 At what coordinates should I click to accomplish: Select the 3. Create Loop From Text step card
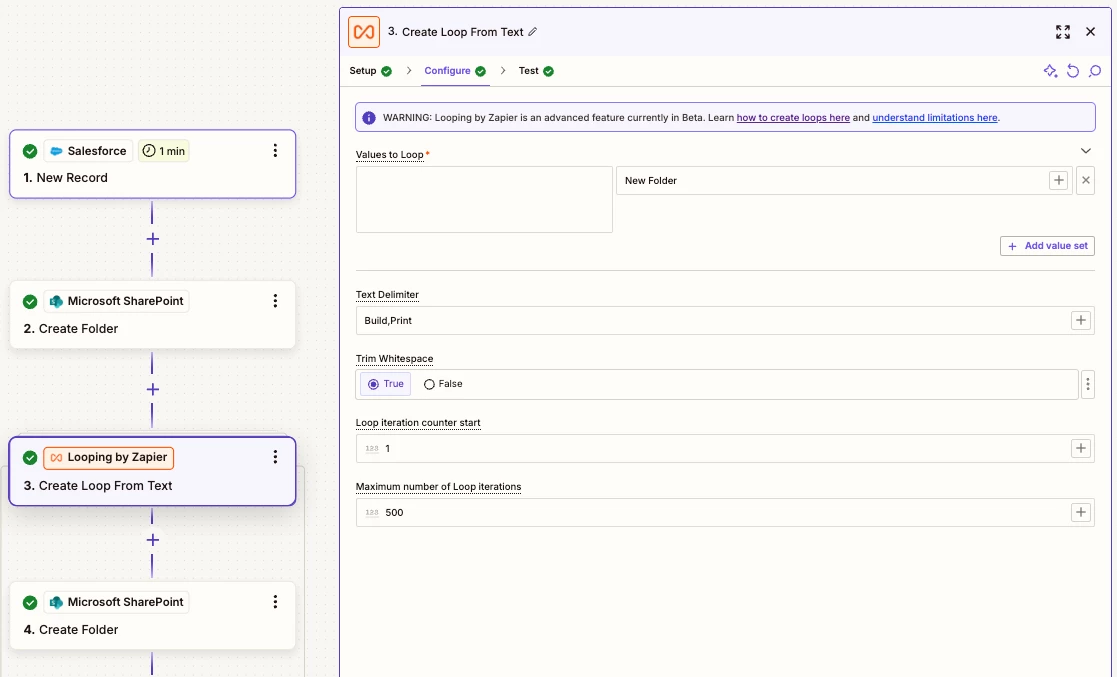(x=152, y=471)
